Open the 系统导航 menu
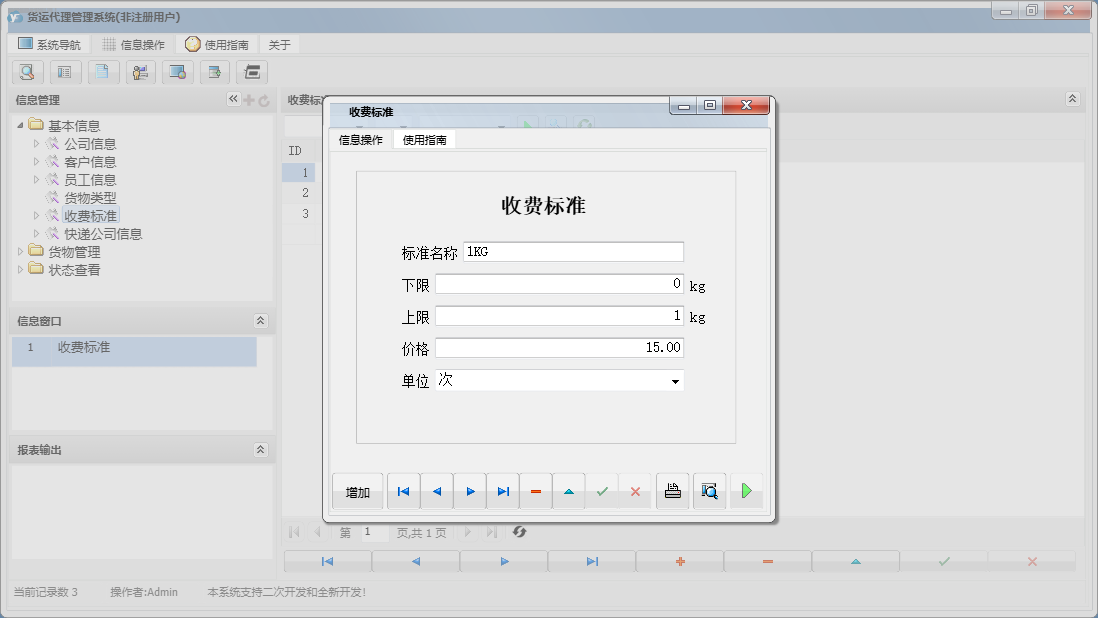The image size is (1098, 618). (x=48, y=44)
